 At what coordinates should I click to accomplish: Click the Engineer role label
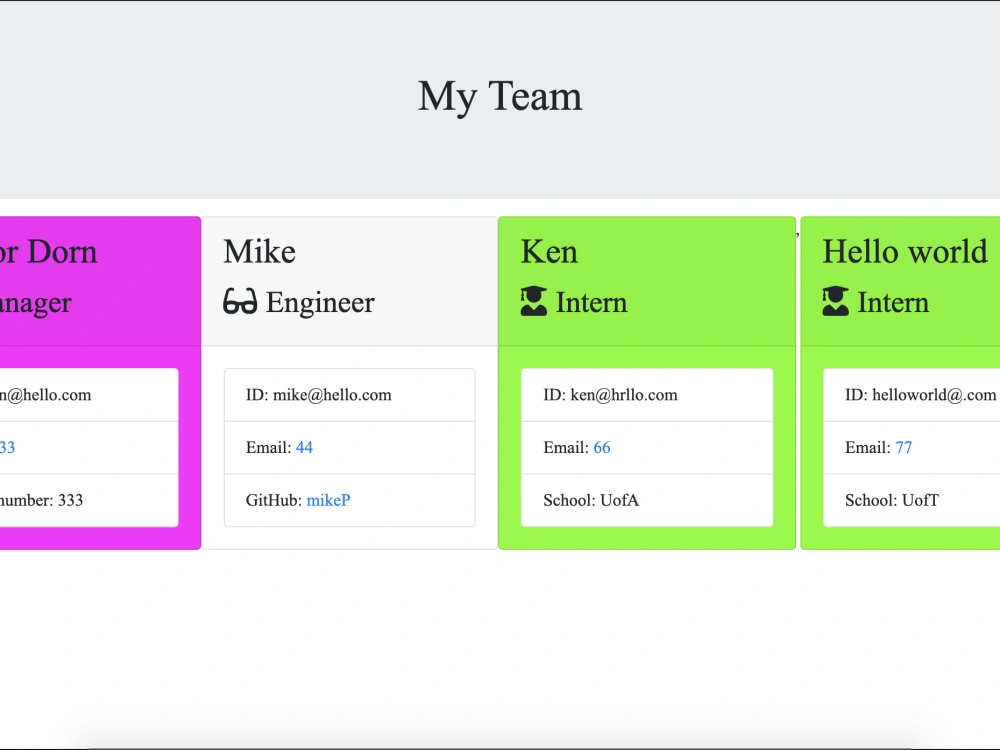pos(320,302)
